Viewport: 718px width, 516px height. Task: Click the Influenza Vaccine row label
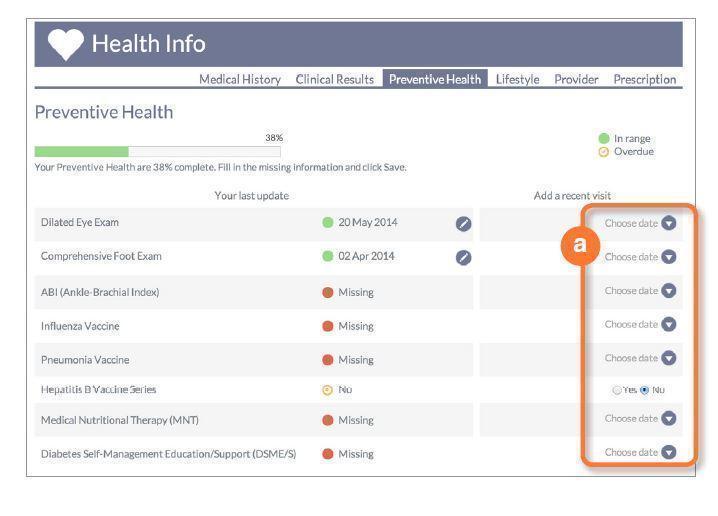tap(80, 326)
